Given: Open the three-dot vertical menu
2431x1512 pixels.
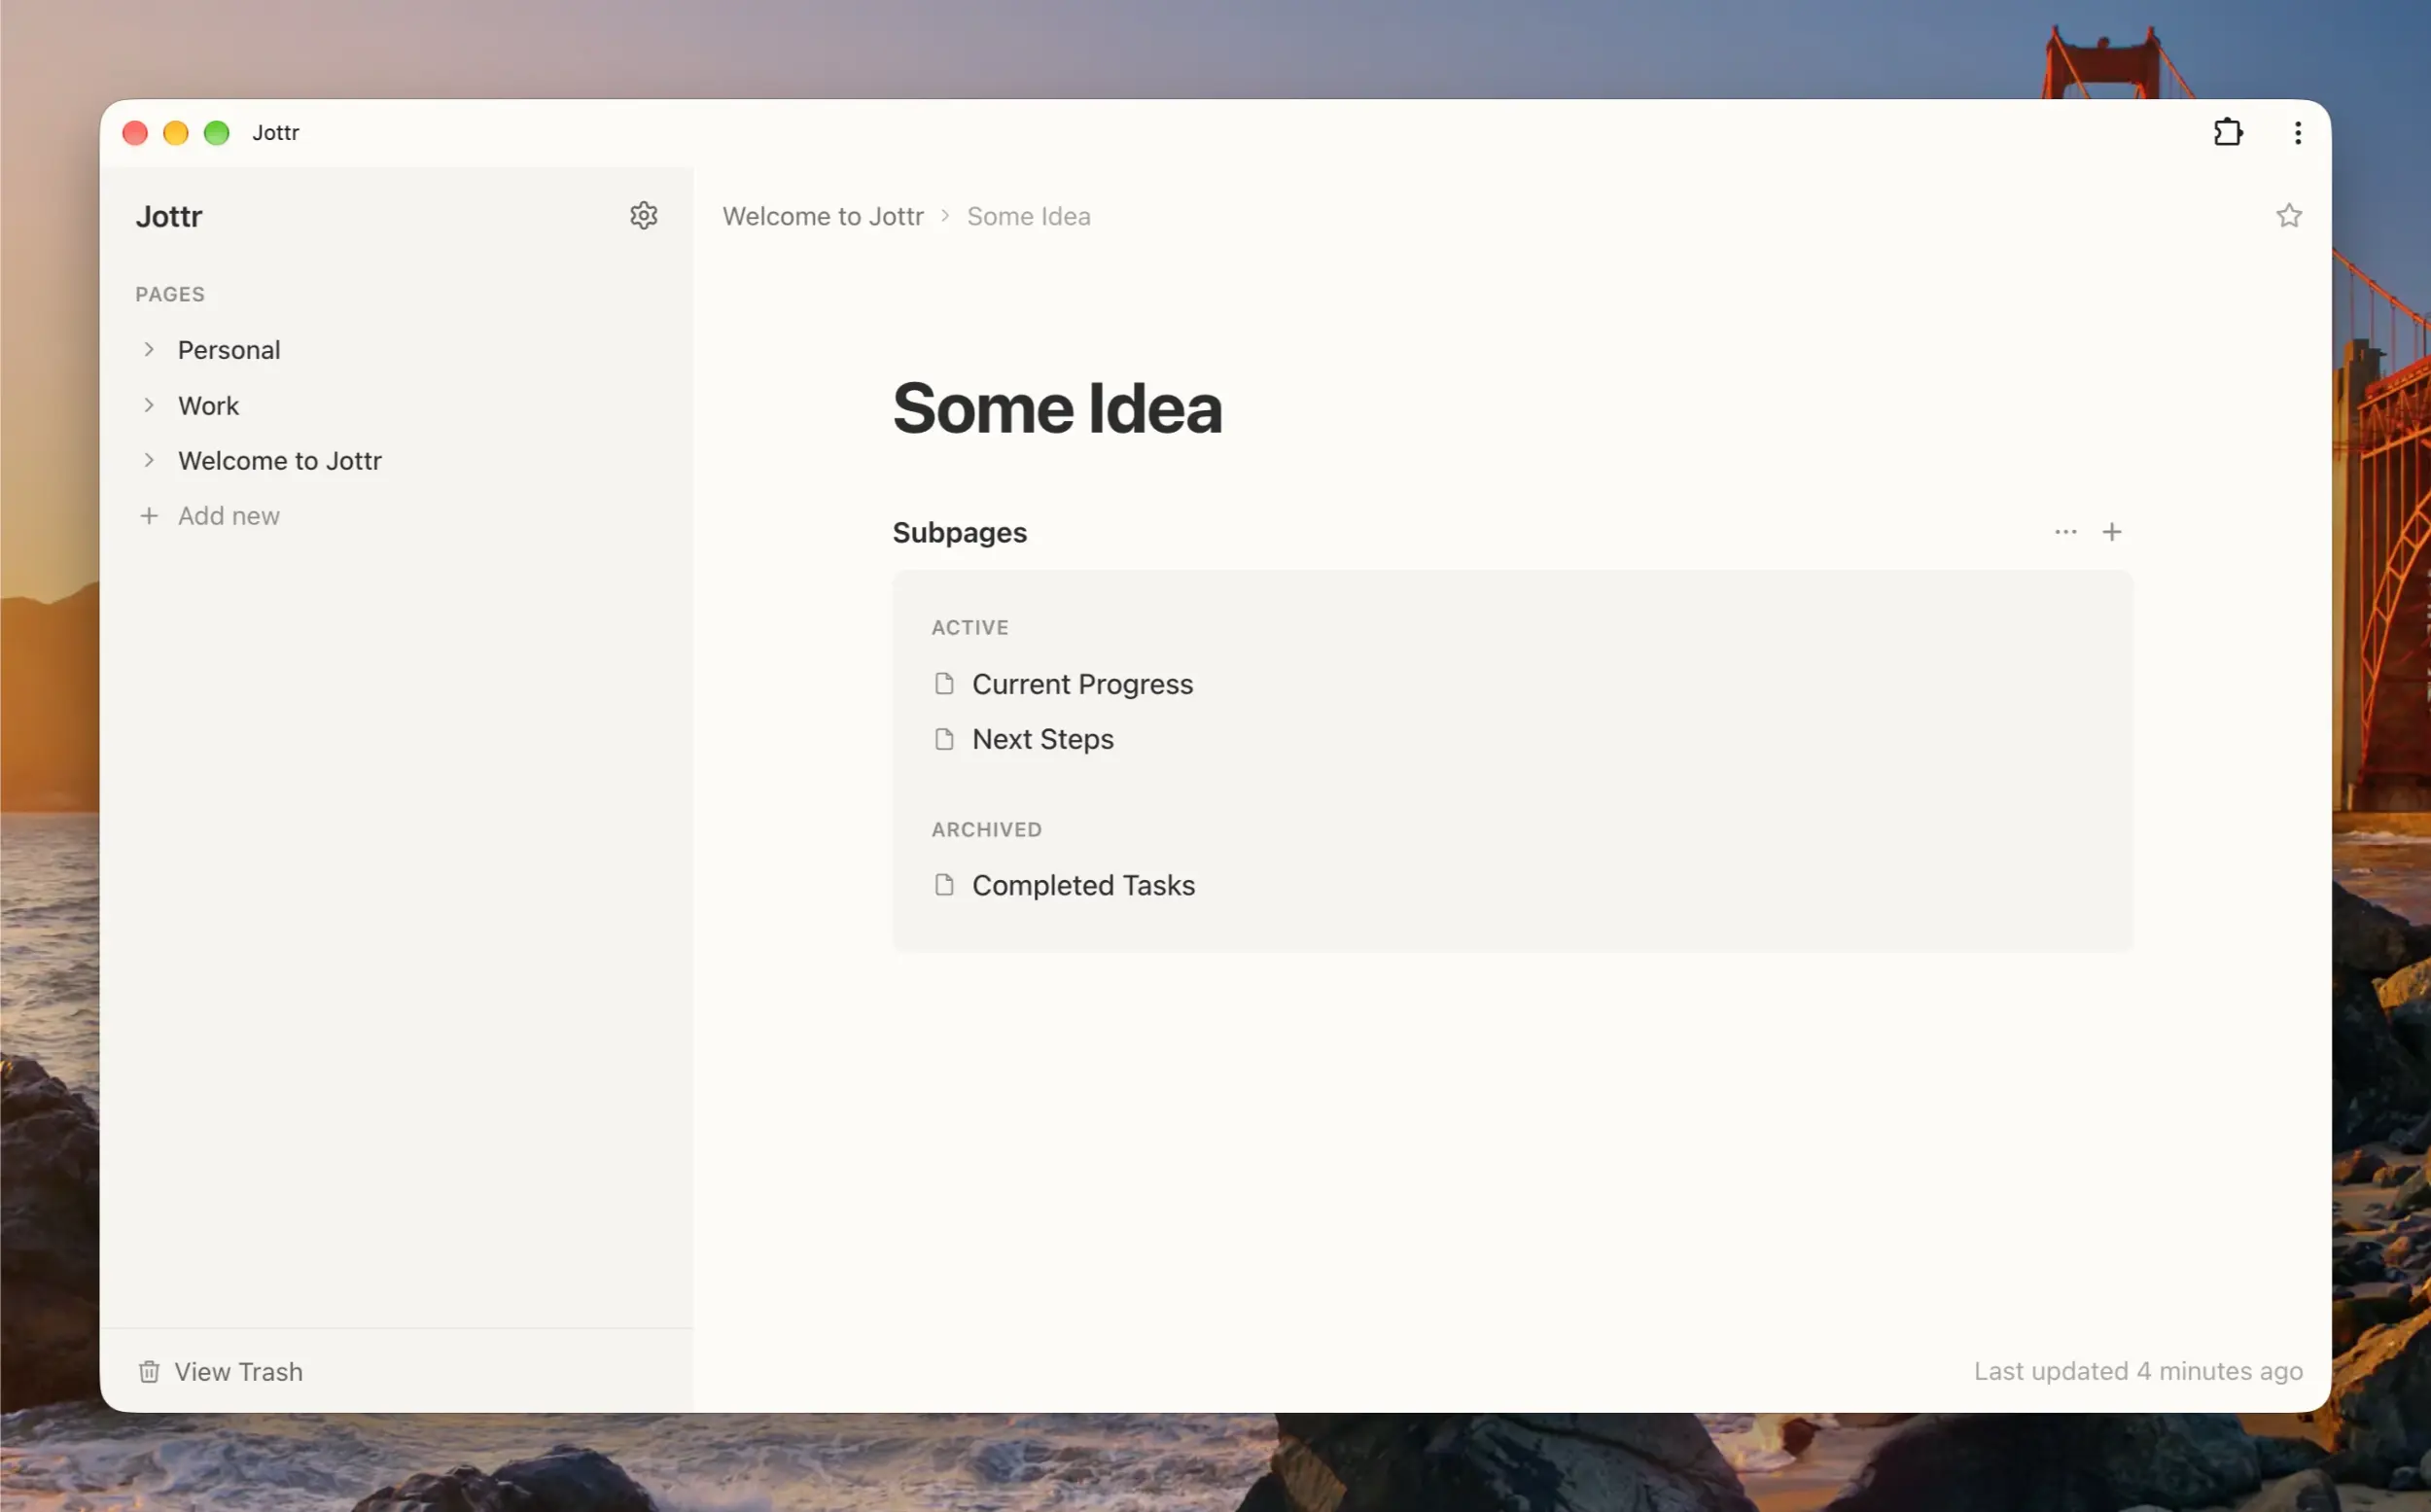Looking at the screenshot, I should (x=2297, y=133).
